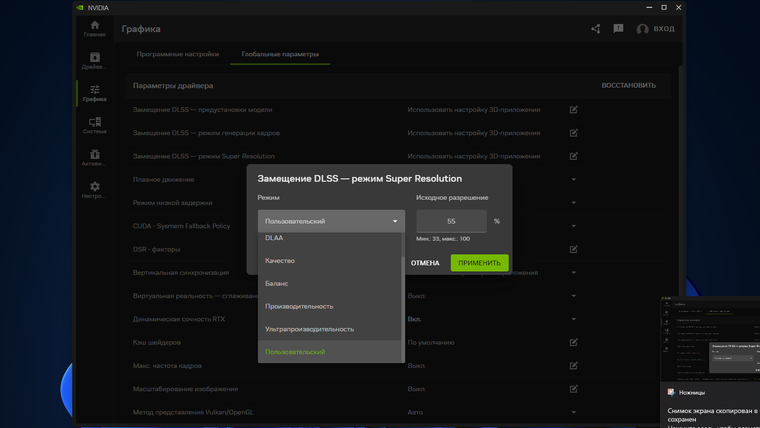Choose Качество from the mode list
This screenshot has width=760, height=428.
(330, 261)
